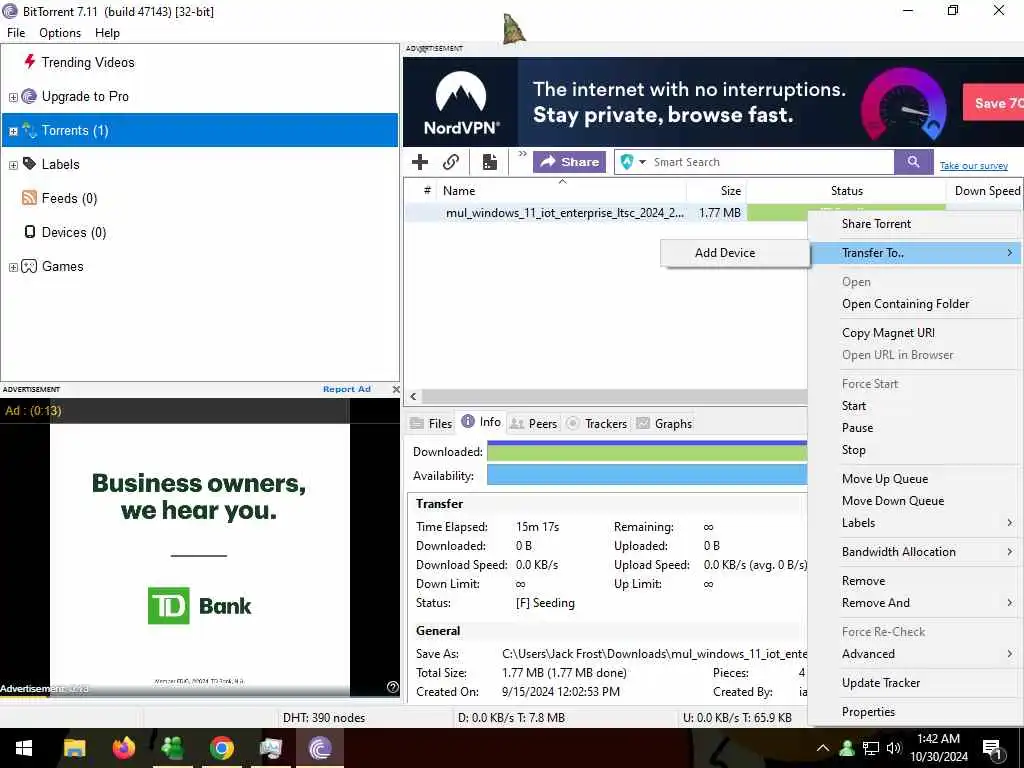Open Firefox from taskbar
Image resolution: width=1024 pixels, height=768 pixels.
[123, 748]
